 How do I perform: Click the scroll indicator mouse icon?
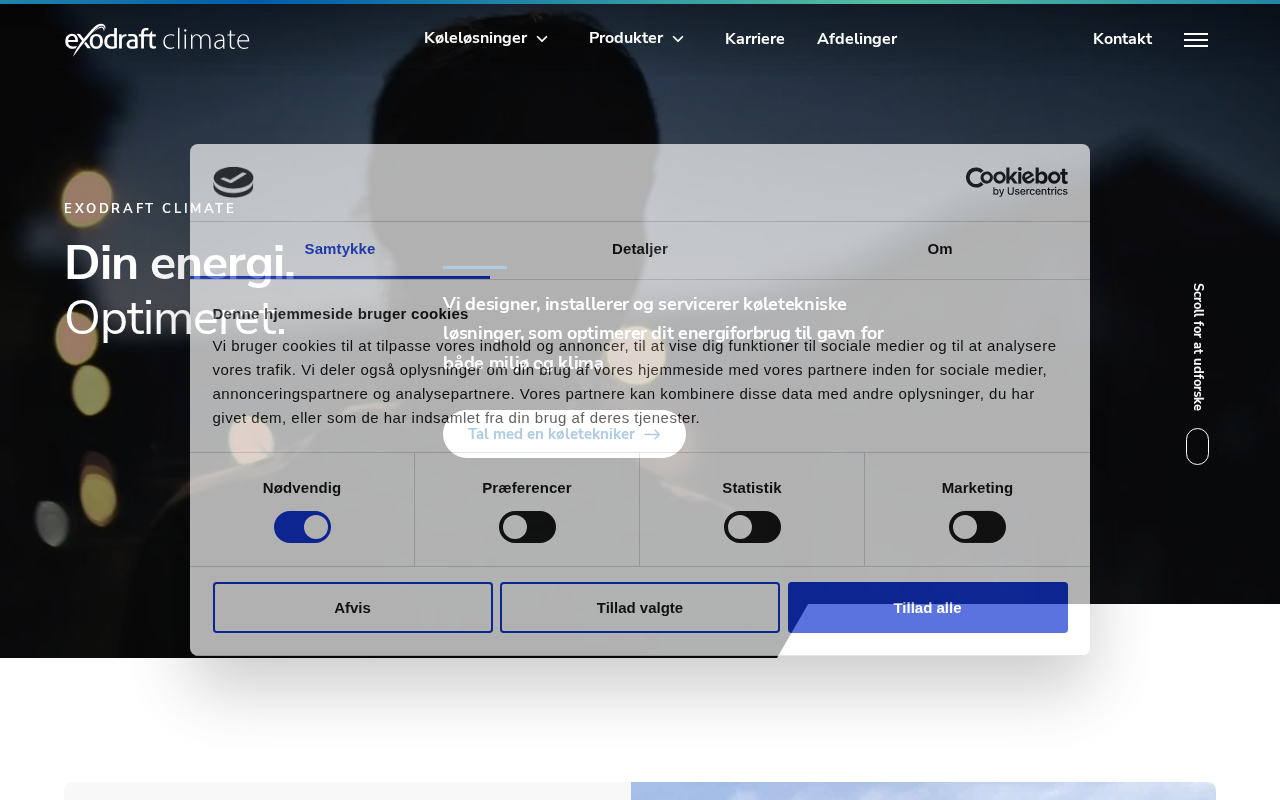pyautogui.click(x=1197, y=446)
